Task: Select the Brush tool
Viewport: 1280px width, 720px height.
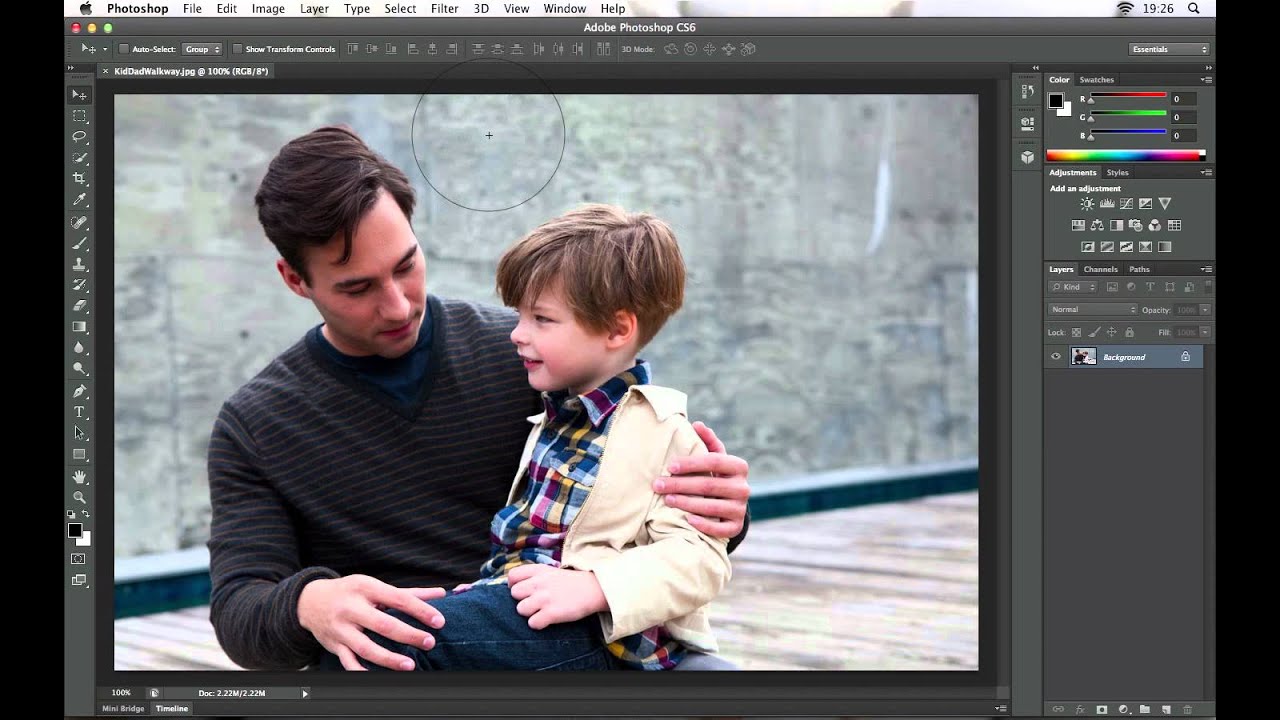Action: [x=79, y=243]
